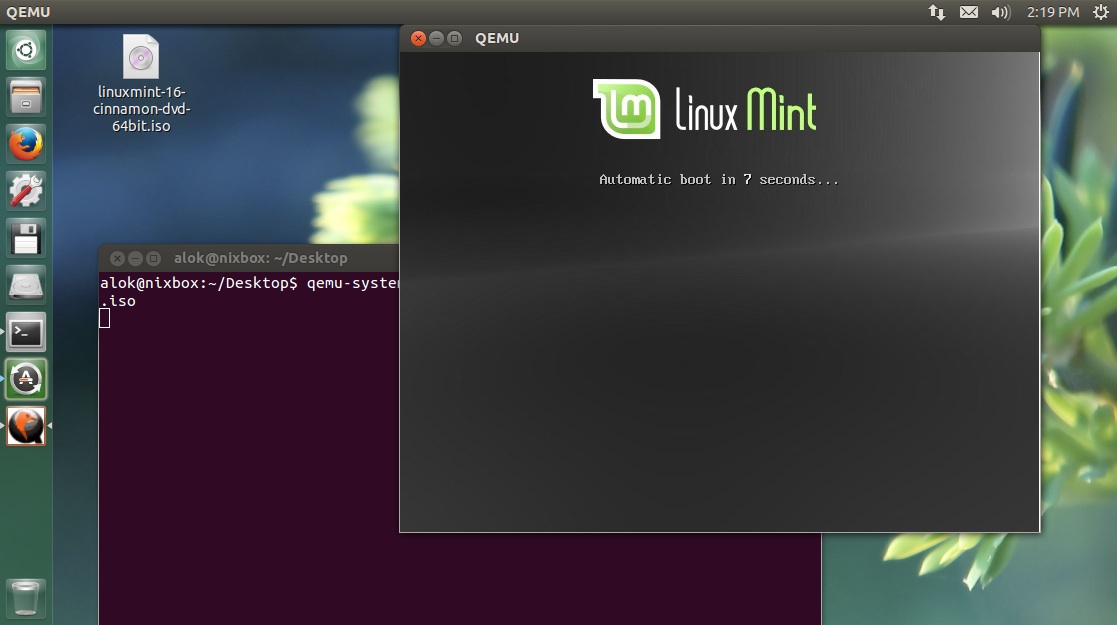Launch Firefox from the launcher
The width and height of the screenshot is (1117, 625).
26,144
